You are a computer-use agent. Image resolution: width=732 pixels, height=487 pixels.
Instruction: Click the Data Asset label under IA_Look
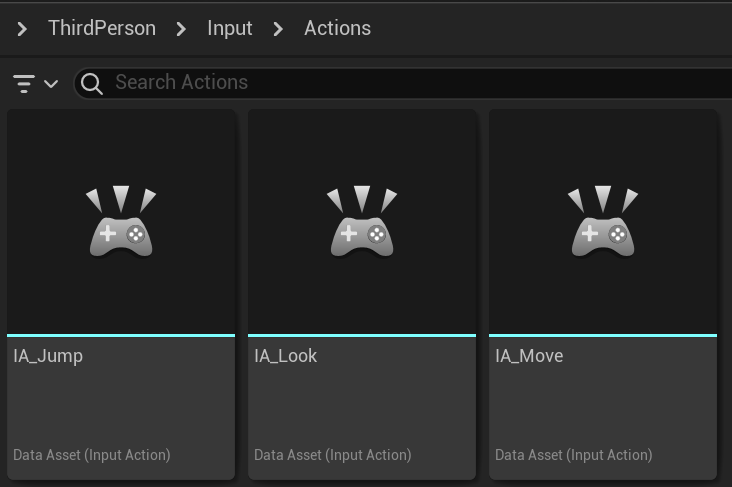332,455
